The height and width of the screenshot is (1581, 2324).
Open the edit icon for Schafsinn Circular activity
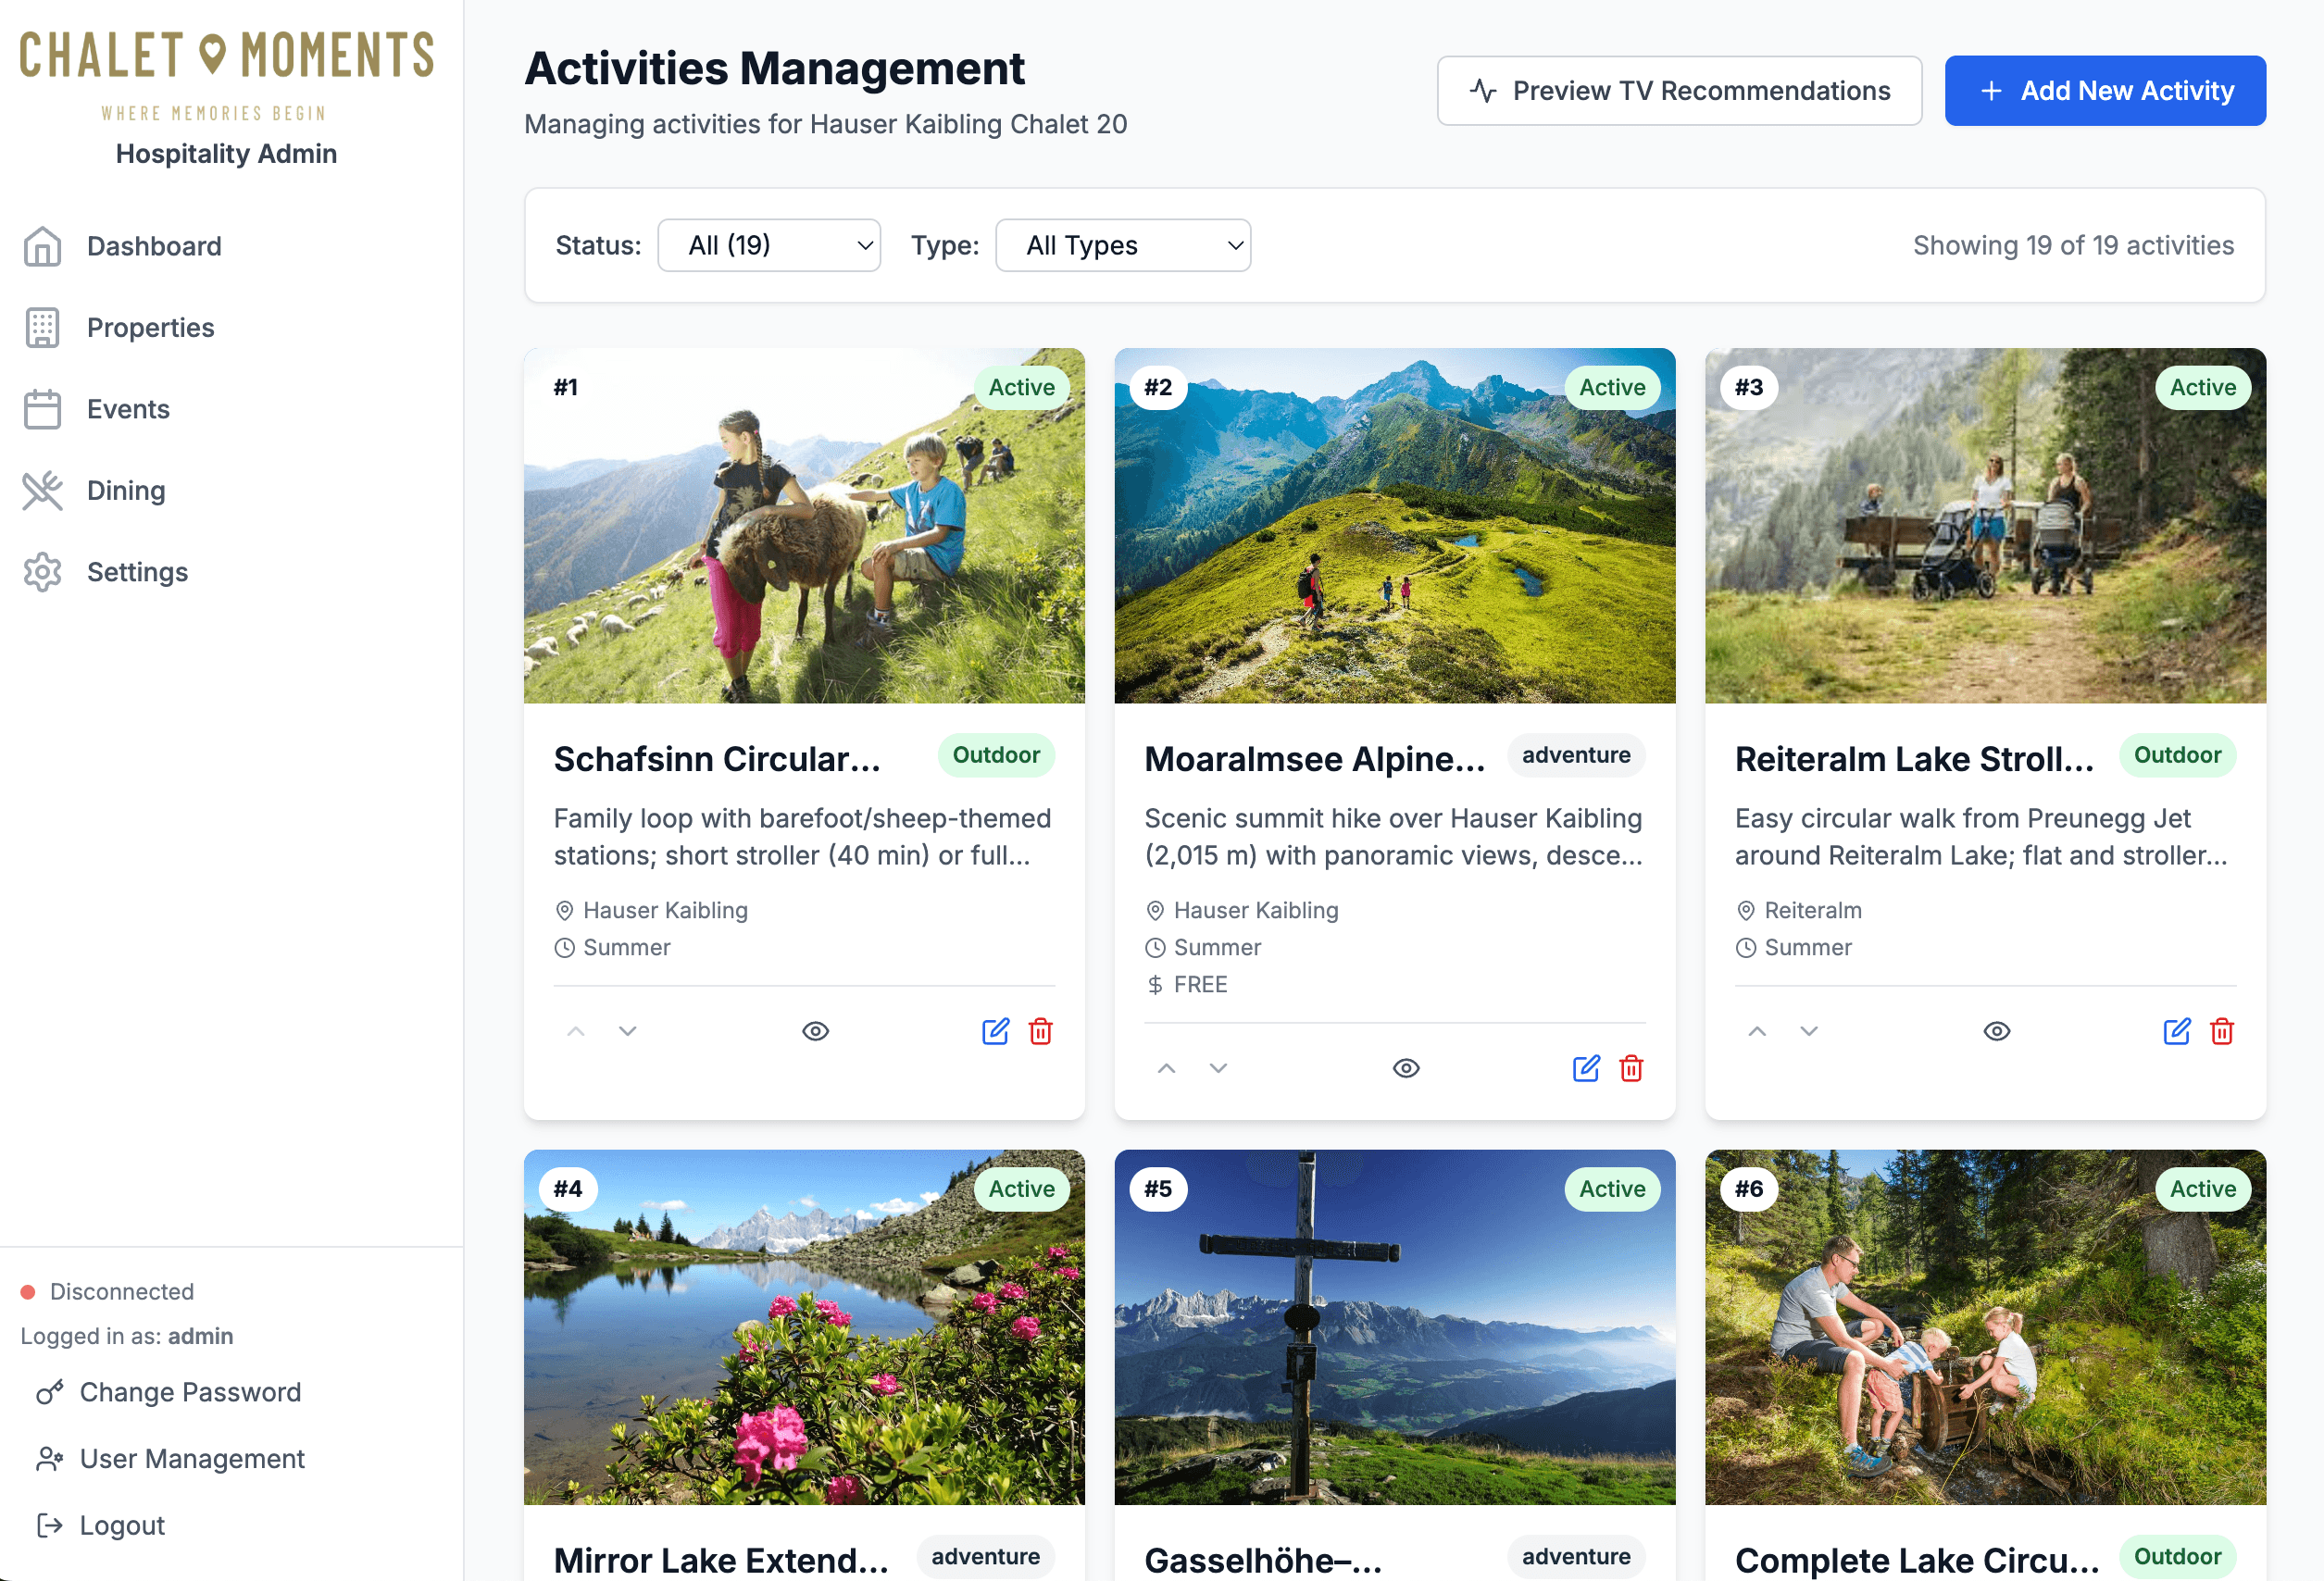[x=996, y=1031]
